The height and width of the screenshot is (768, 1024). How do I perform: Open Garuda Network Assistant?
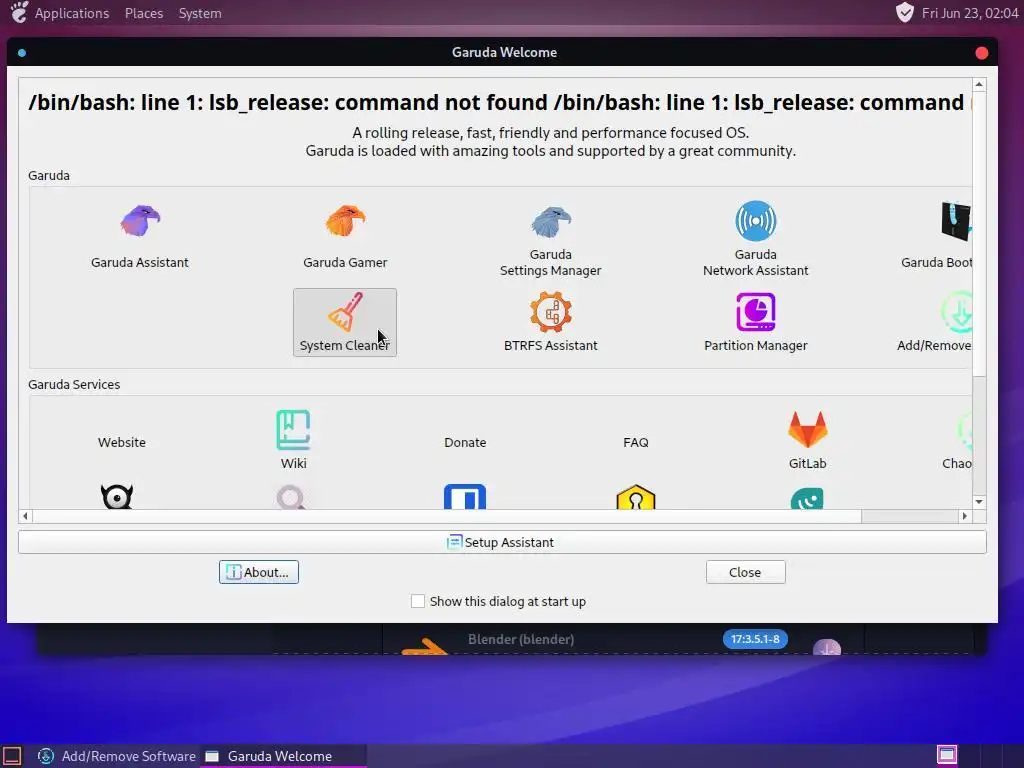(x=756, y=240)
